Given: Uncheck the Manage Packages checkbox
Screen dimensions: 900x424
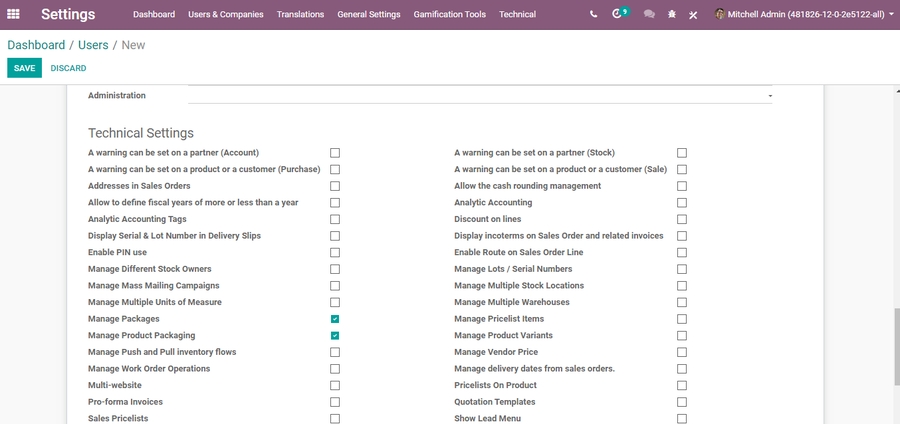Looking at the screenshot, I should (x=335, y=319).
